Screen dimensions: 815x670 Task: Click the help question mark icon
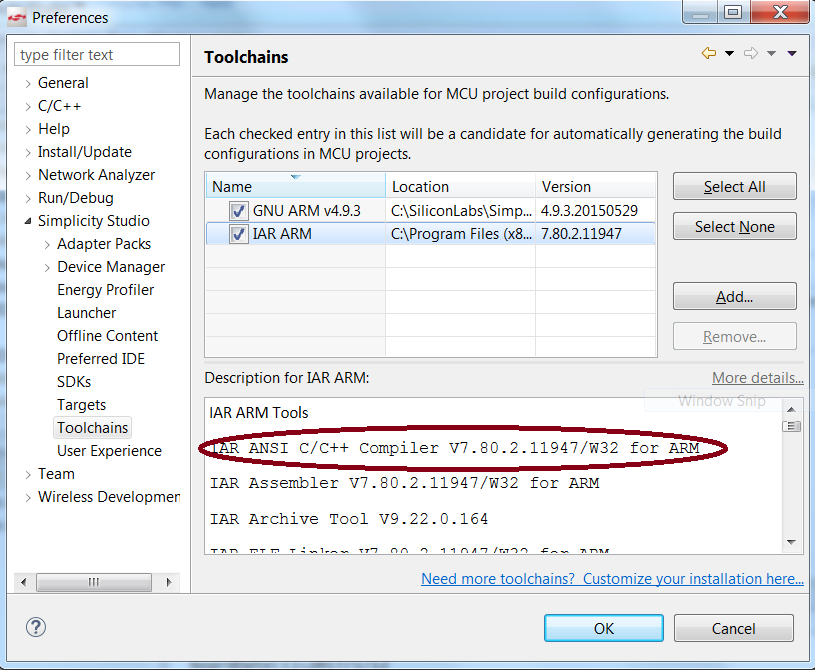(38, 627)
